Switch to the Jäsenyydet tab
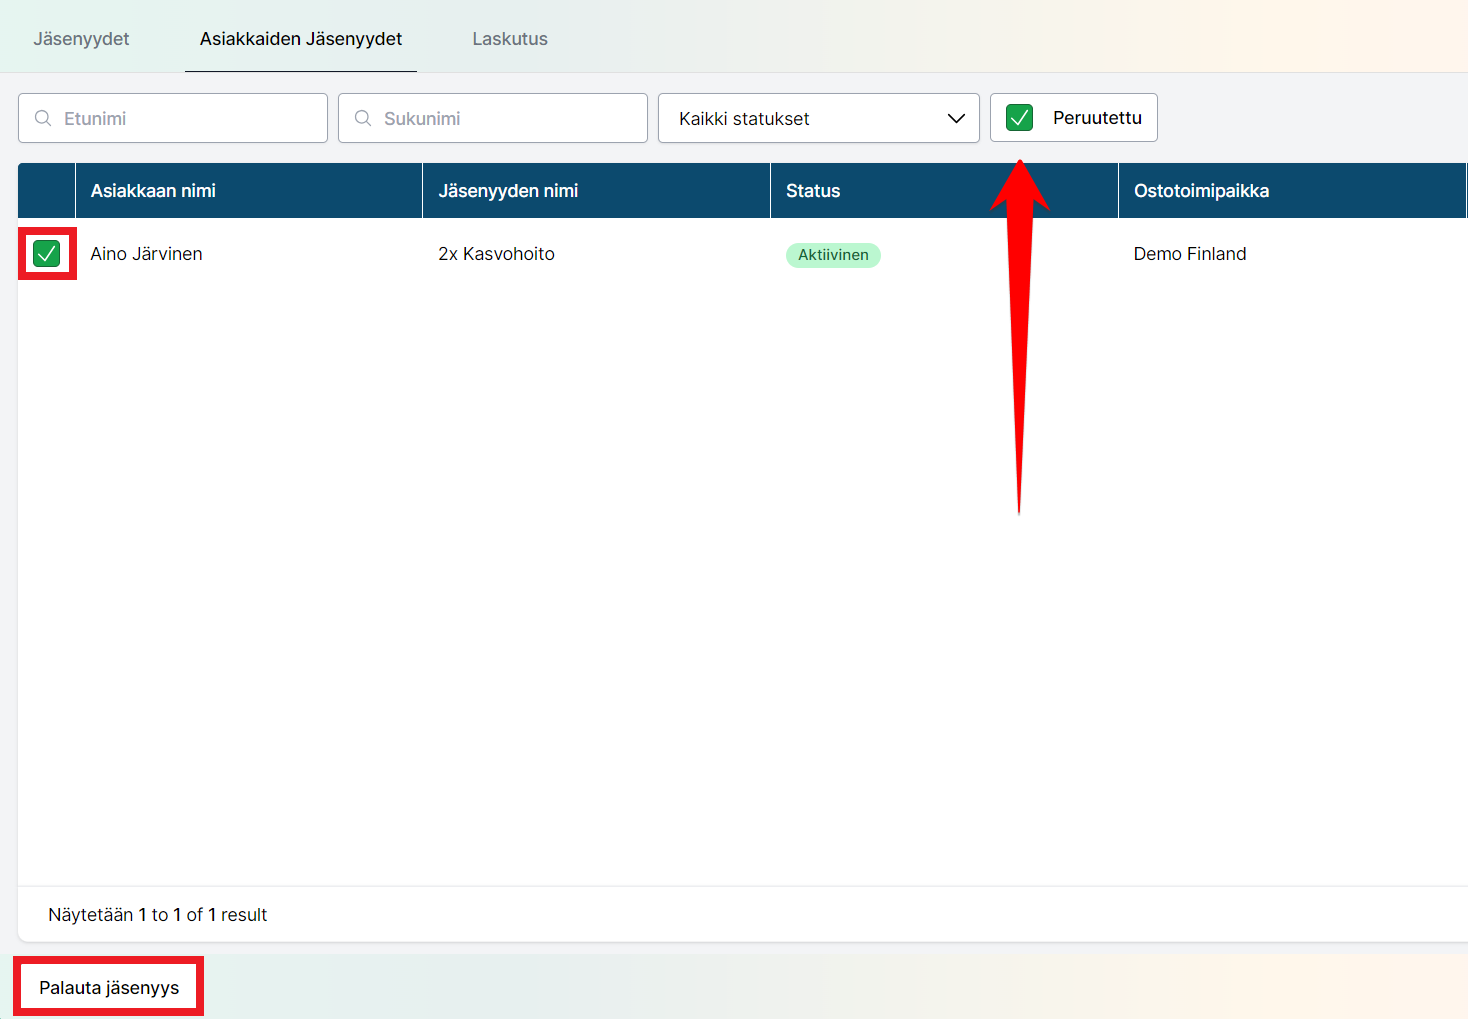 (81, 39)
